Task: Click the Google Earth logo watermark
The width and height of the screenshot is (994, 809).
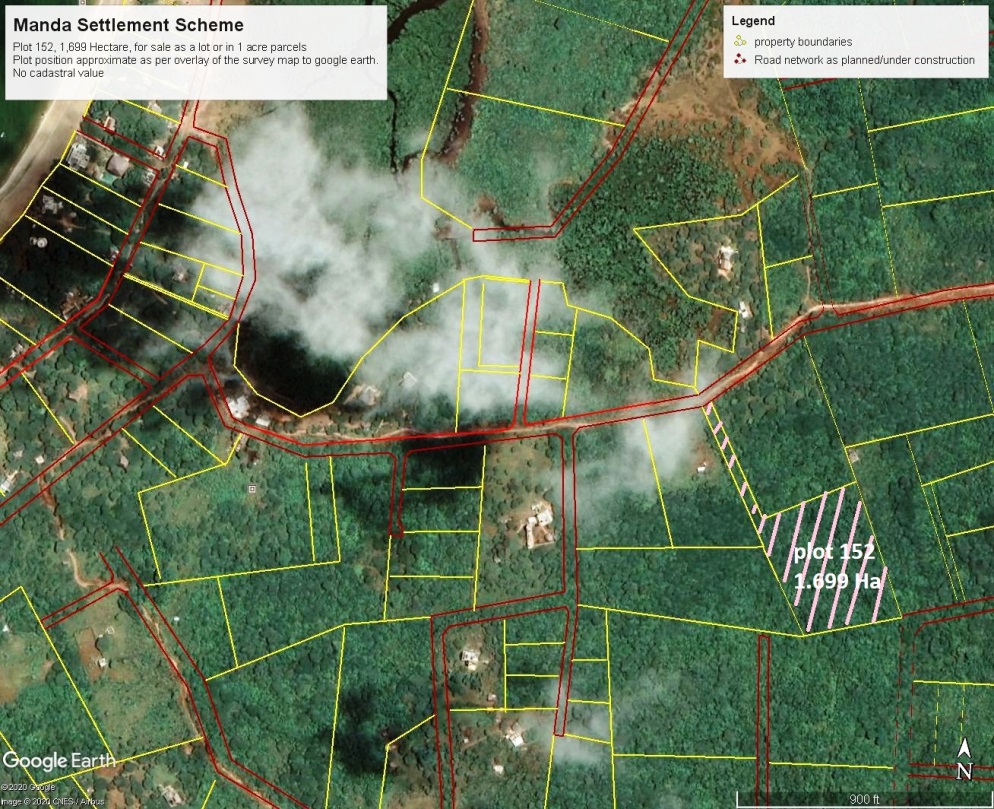Action: pos(59,760)
